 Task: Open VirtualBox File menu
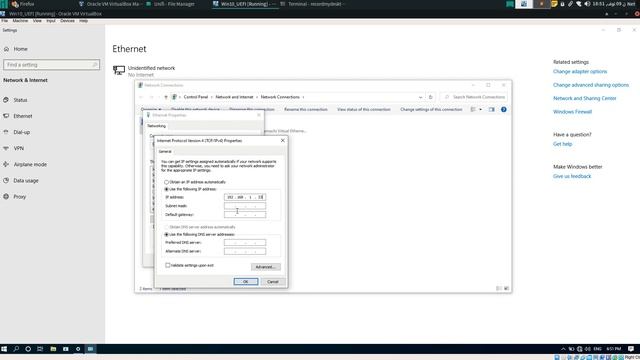[4, 21]
